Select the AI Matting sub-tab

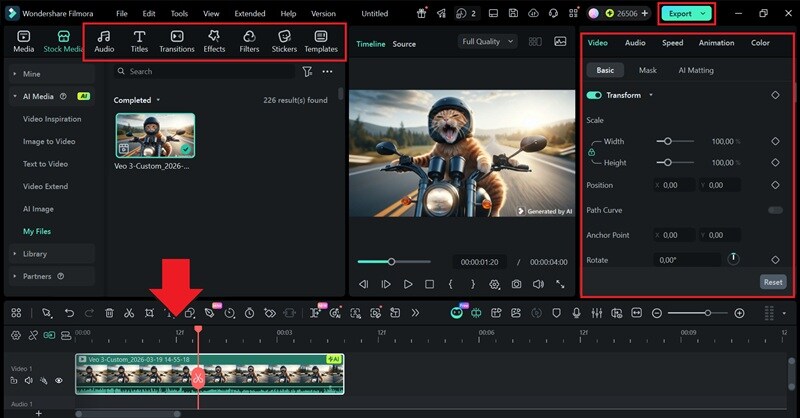(696, 70)
